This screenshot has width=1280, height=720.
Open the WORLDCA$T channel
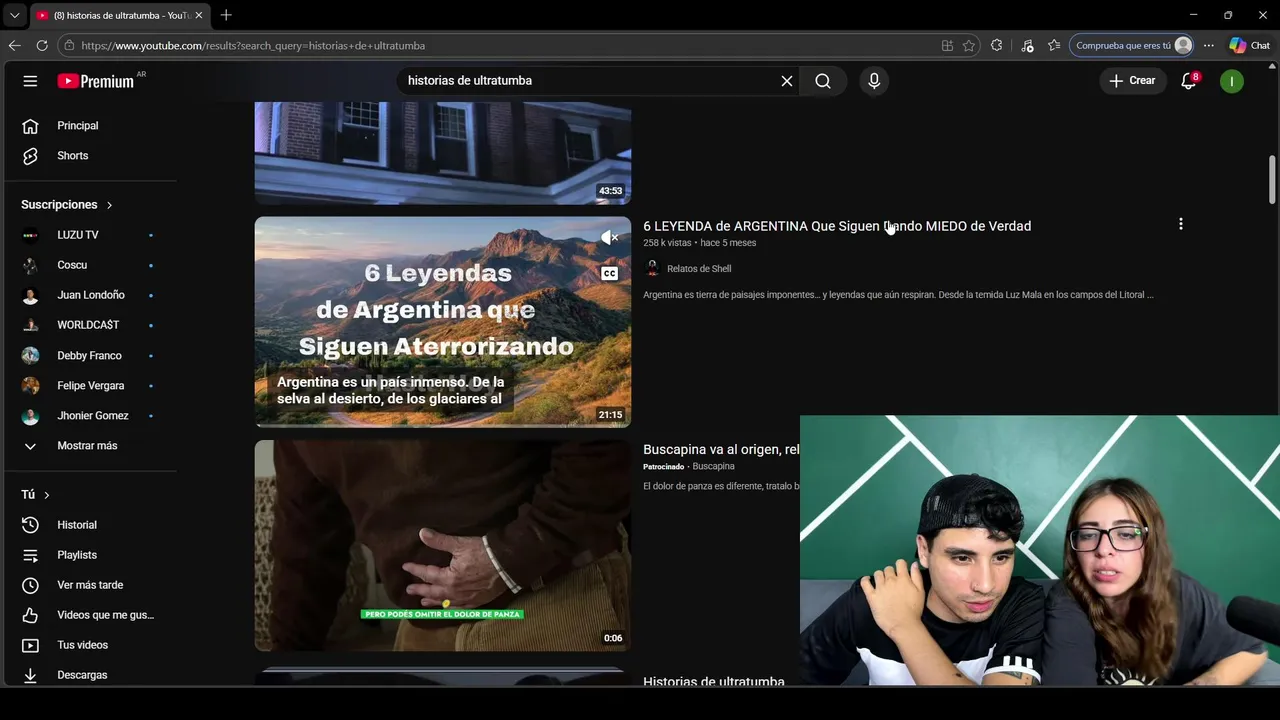click(90, 325)
